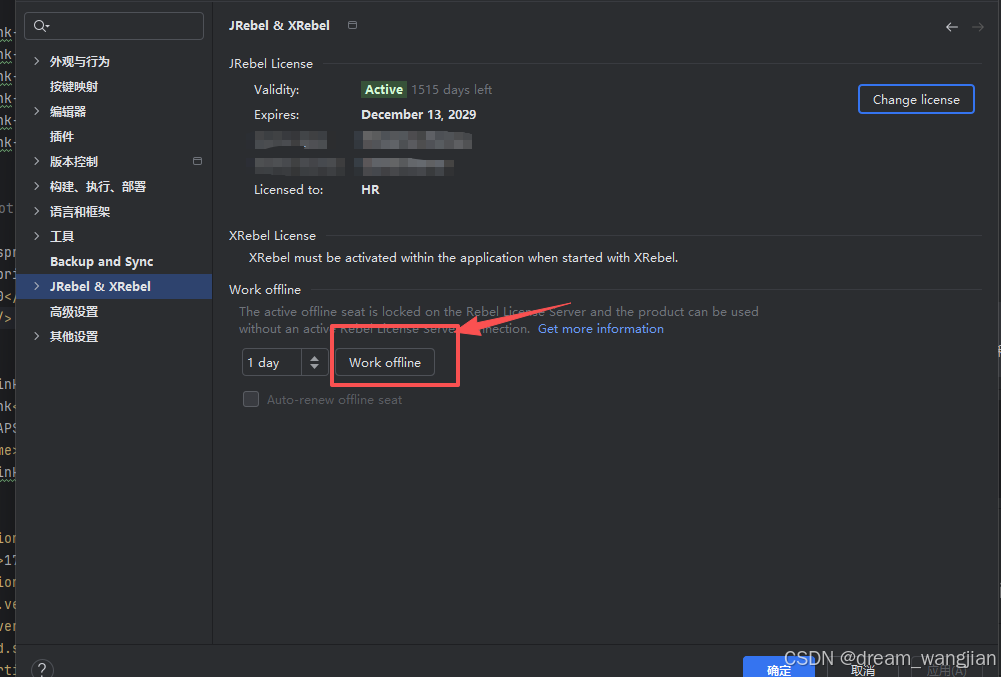Expand the 版本控制 tree node
This screenshot has height=677, width=1001.
pyautogui.click(x=36, y=161)
